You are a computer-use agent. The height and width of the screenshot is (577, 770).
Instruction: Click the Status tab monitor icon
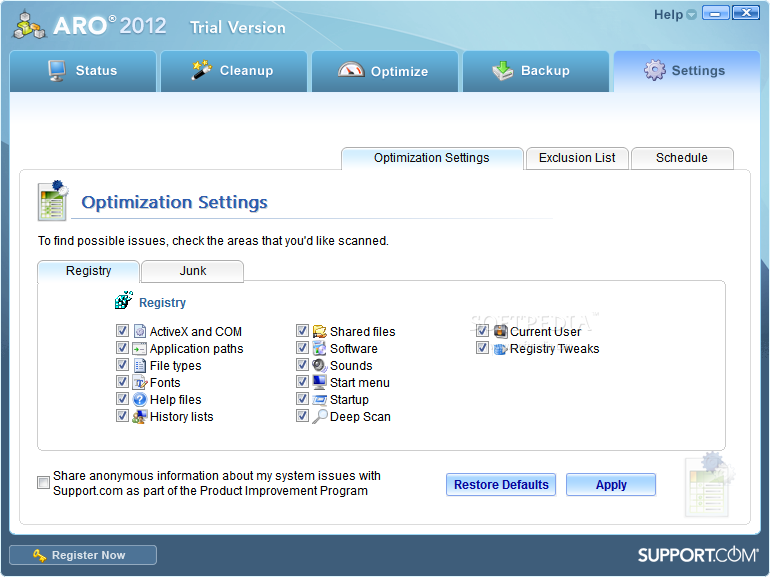point(57,71)
